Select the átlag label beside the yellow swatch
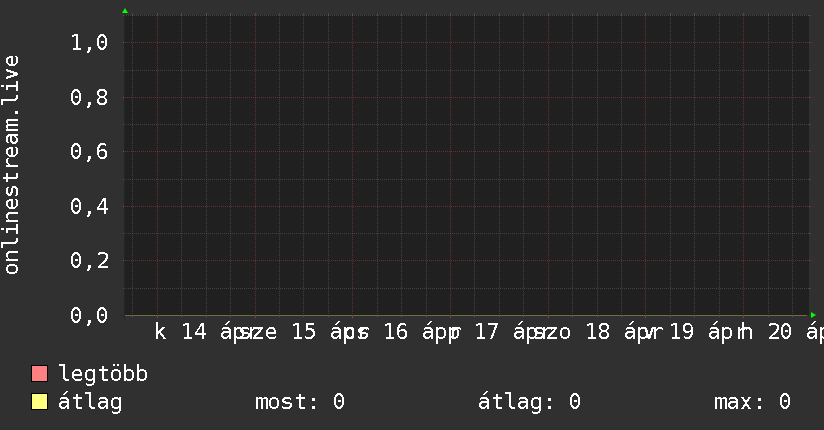Image resolution: width=824 pixels, height=430 pixels. [91, 402]
